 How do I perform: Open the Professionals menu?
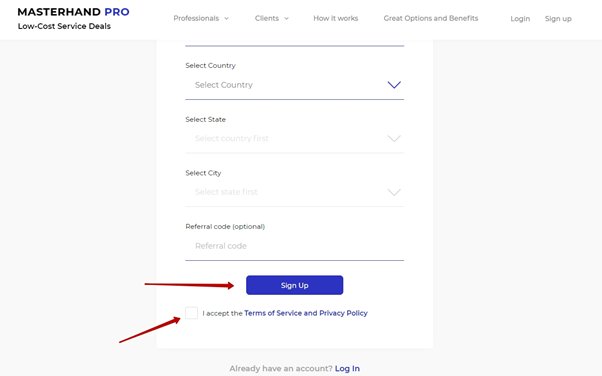[x=201, y=18]
